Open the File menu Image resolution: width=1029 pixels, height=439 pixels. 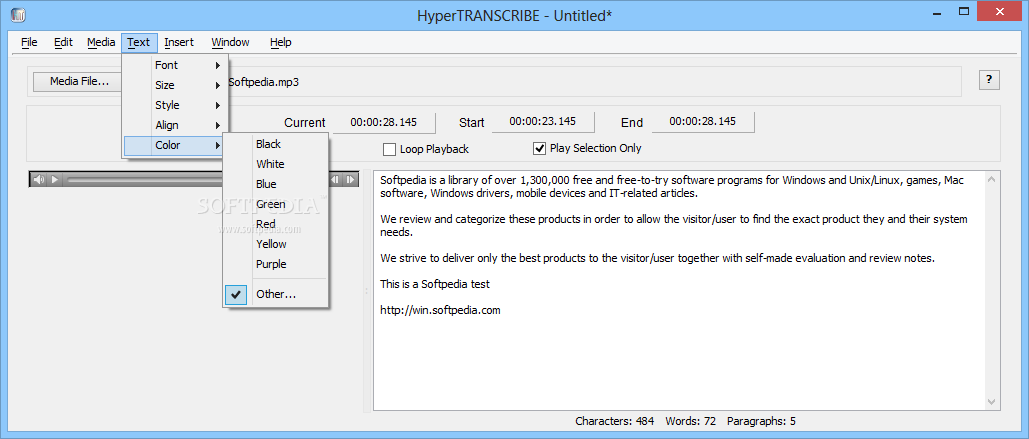30,42
